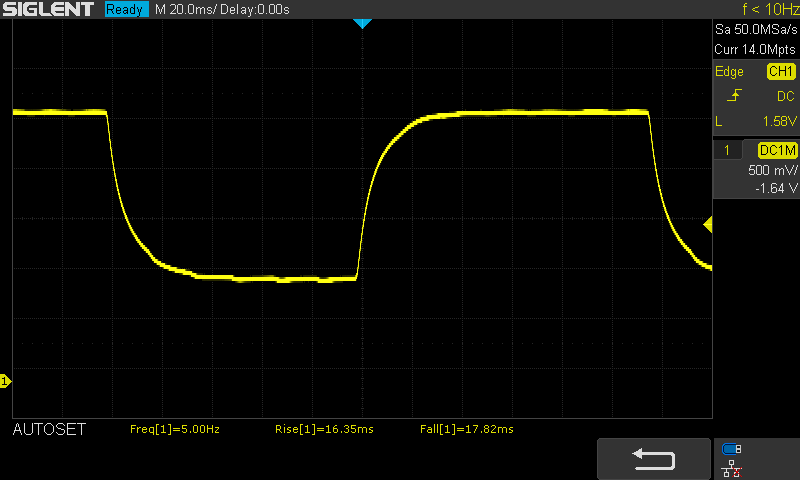The width and height of the screenshot is (800, 480).
Task: Click the channel 1 ground level marker
Action: coord(5,381)
